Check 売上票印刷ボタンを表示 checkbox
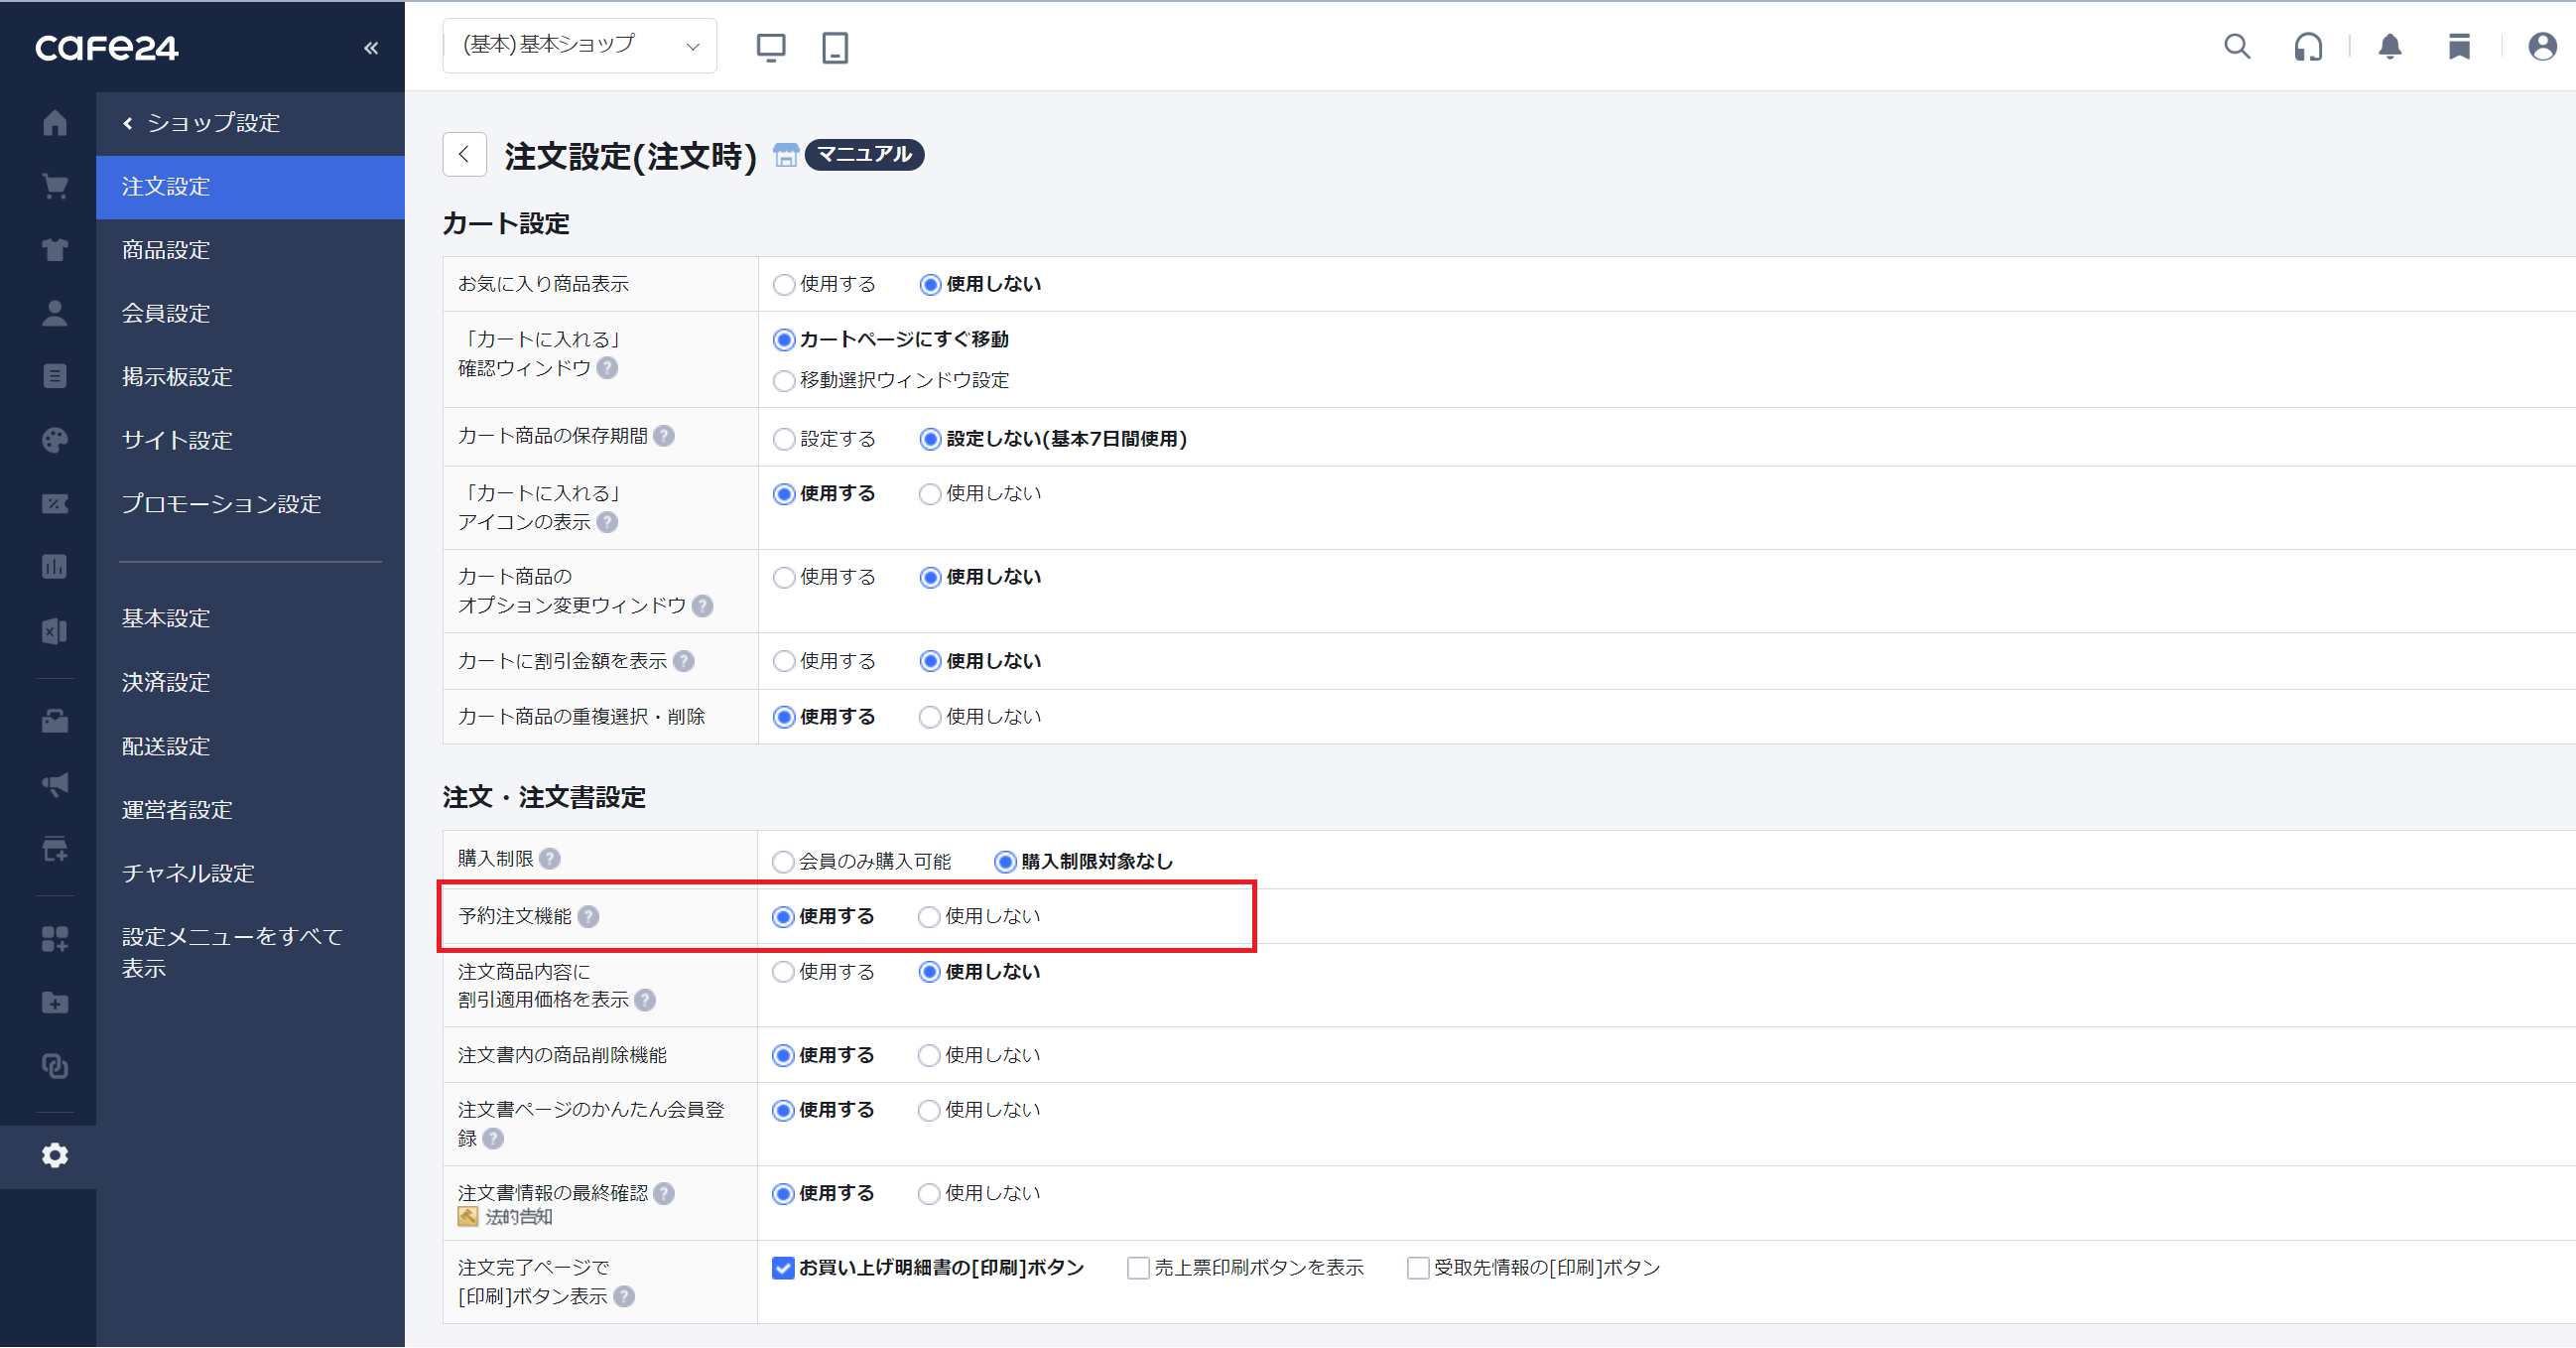 point(1137,1269)
